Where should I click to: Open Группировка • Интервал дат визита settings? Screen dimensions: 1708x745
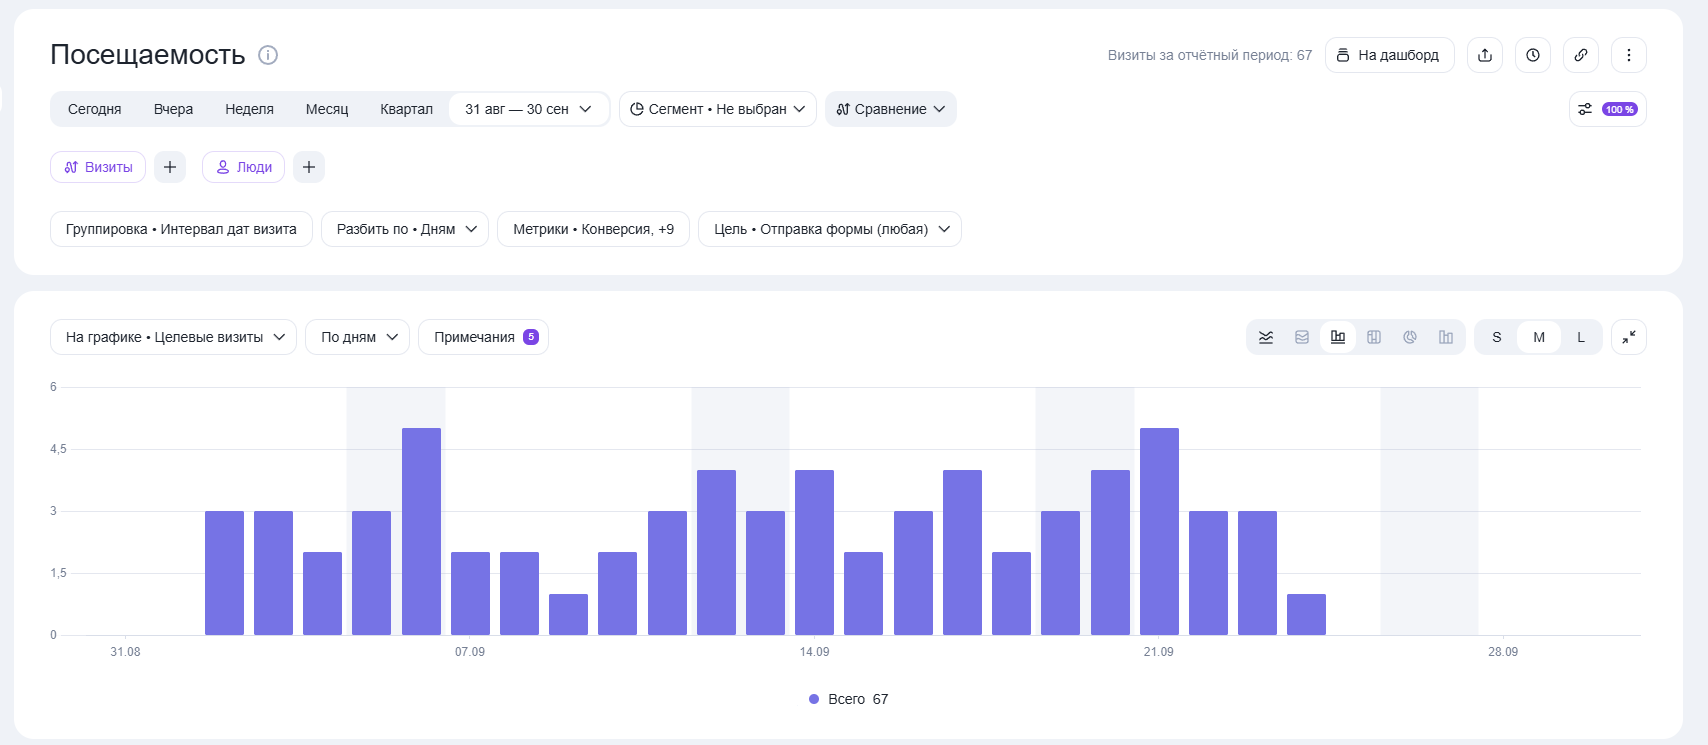181,229
